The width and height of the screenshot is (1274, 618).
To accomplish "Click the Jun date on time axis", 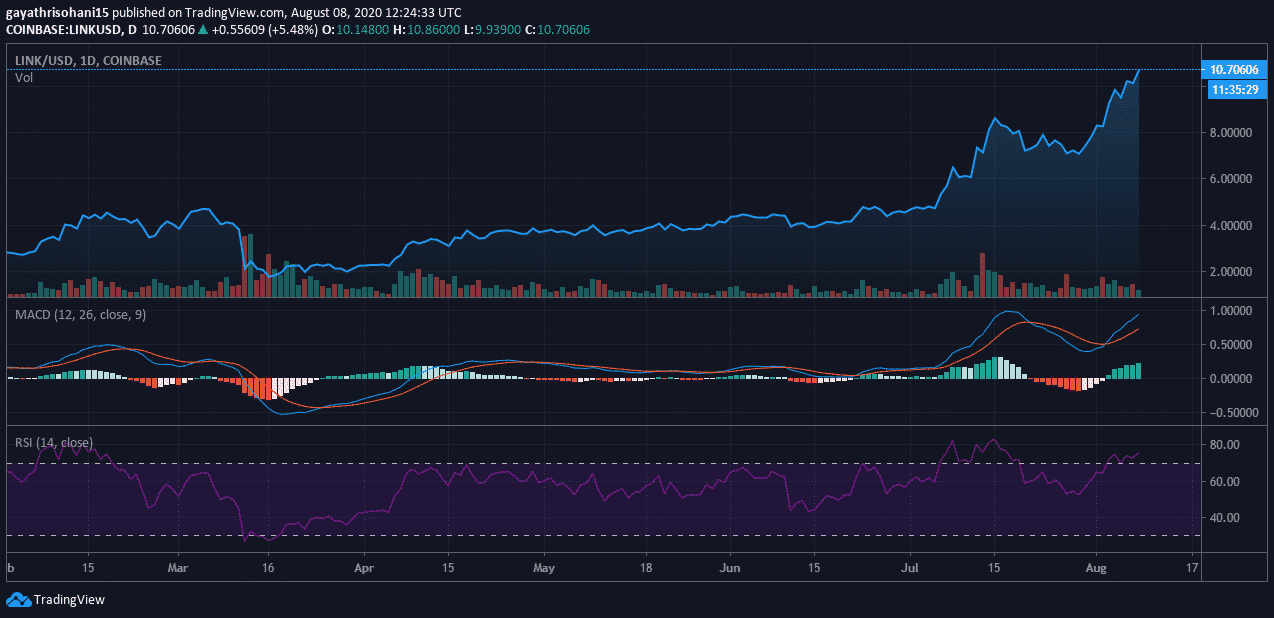I will point(730,567).
